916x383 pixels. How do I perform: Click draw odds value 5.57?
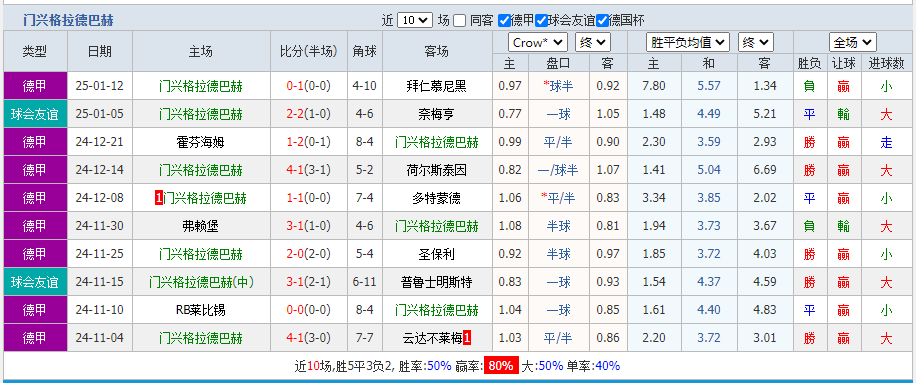coord(709,86)
